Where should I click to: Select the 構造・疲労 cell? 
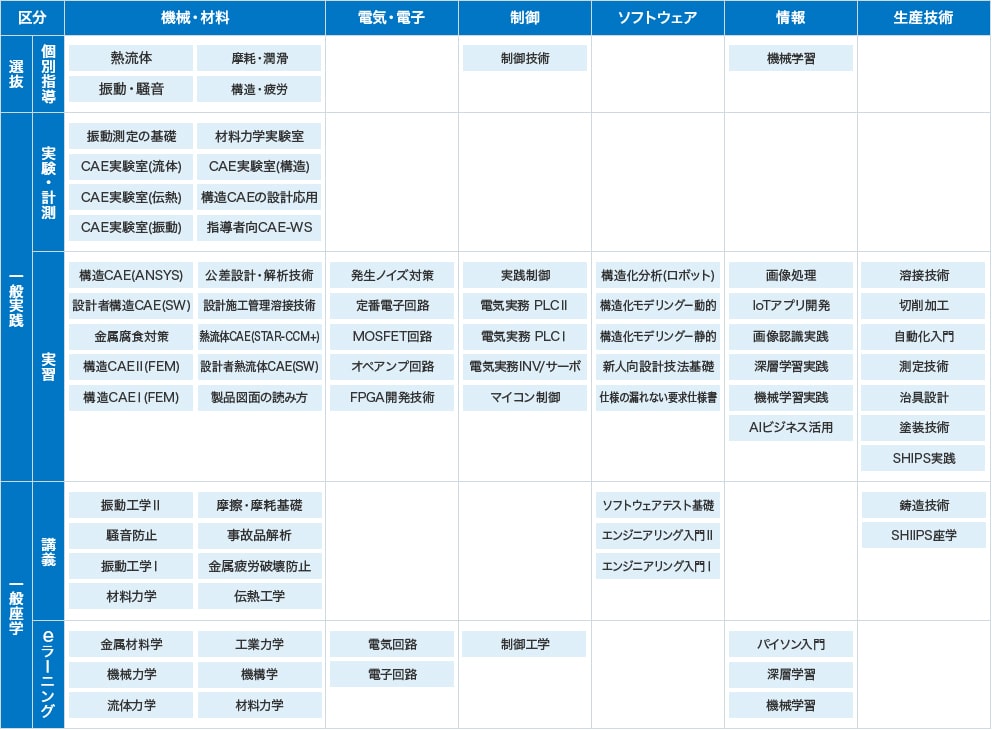pos(259,89)
